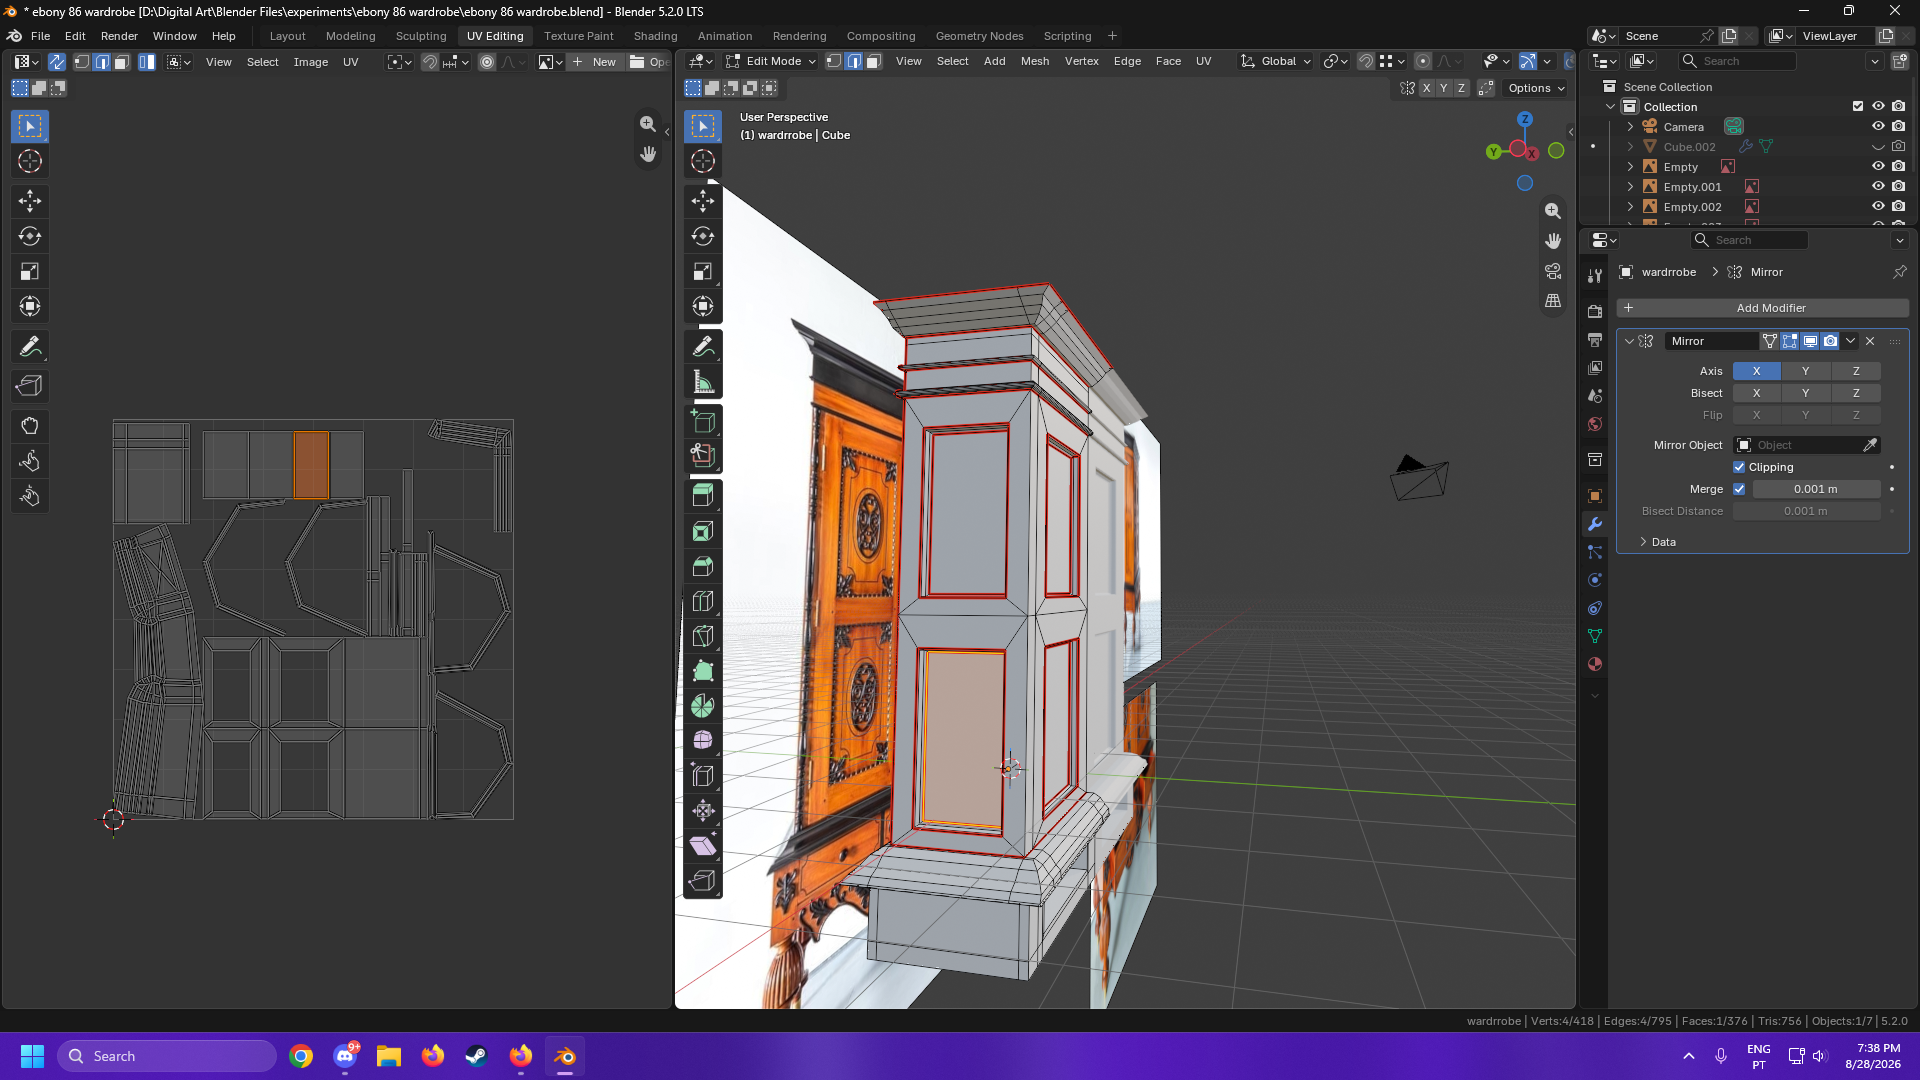Select the UV editor Move tool
The width and height of the screenshot is (1920, 1080).
[x=30, y=201]
